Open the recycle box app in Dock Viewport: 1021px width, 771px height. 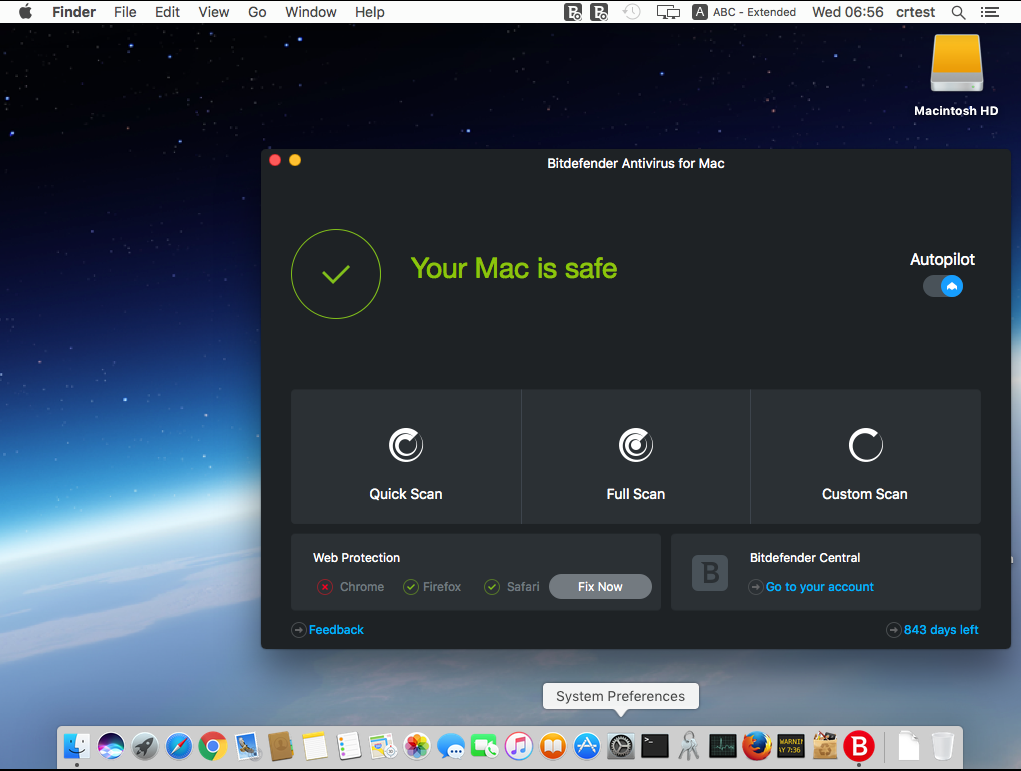click(825, 746)
